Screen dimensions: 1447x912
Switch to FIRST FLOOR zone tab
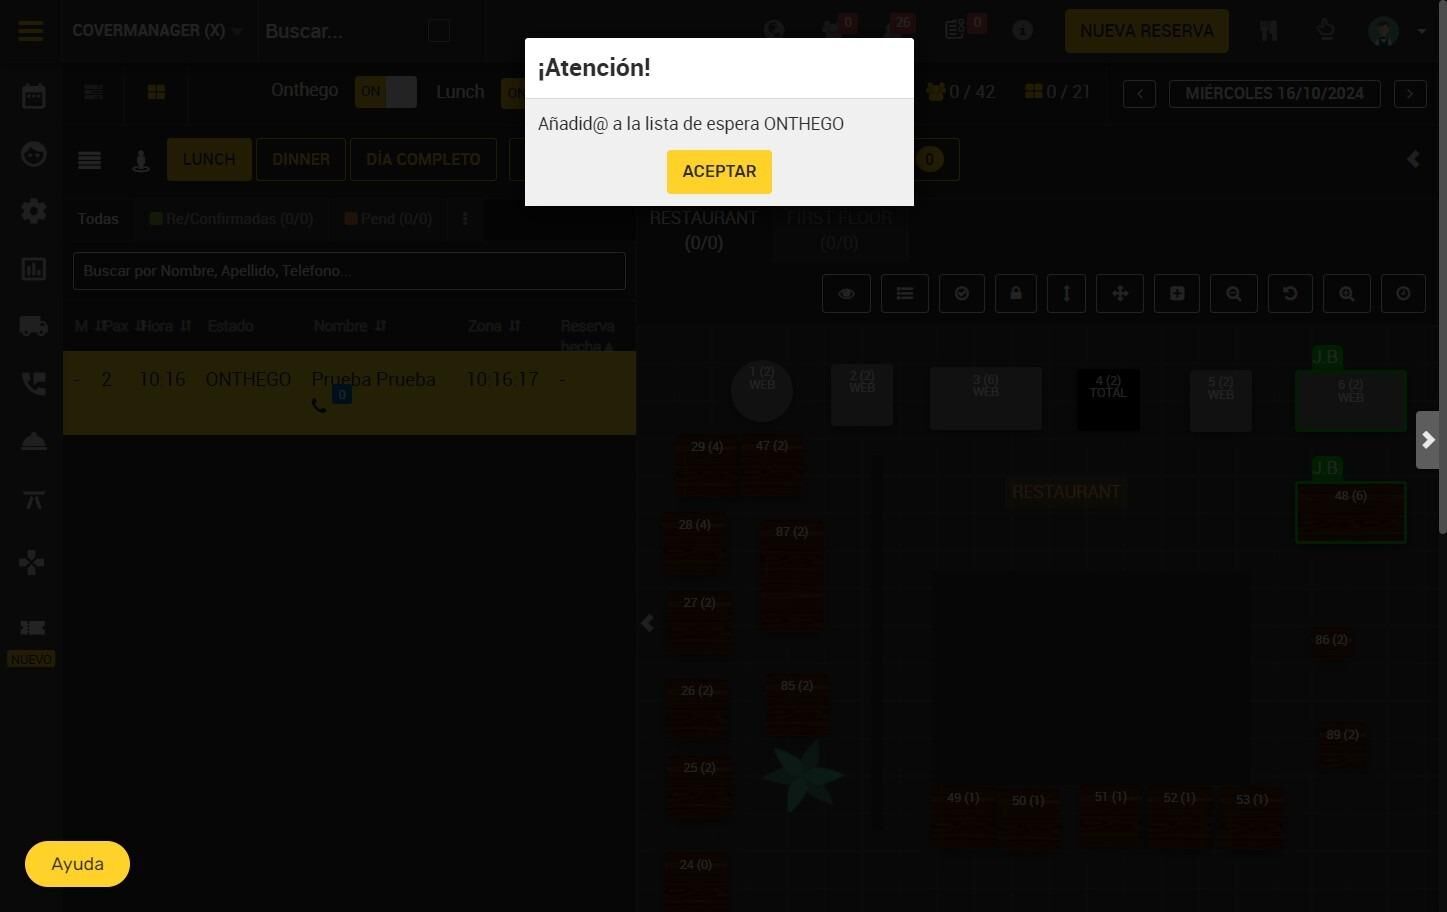[839, 230]
